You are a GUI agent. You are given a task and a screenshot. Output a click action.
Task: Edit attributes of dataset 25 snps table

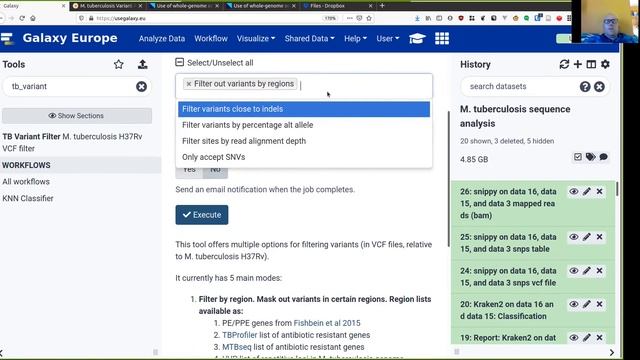[x=587, y=237]
